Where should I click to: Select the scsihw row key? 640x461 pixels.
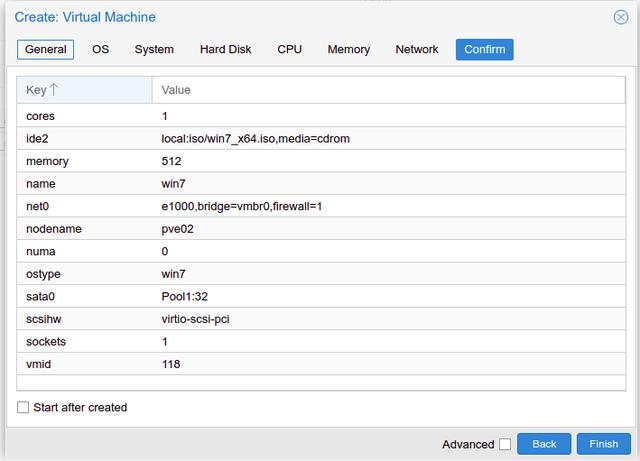tap(44, 319)
